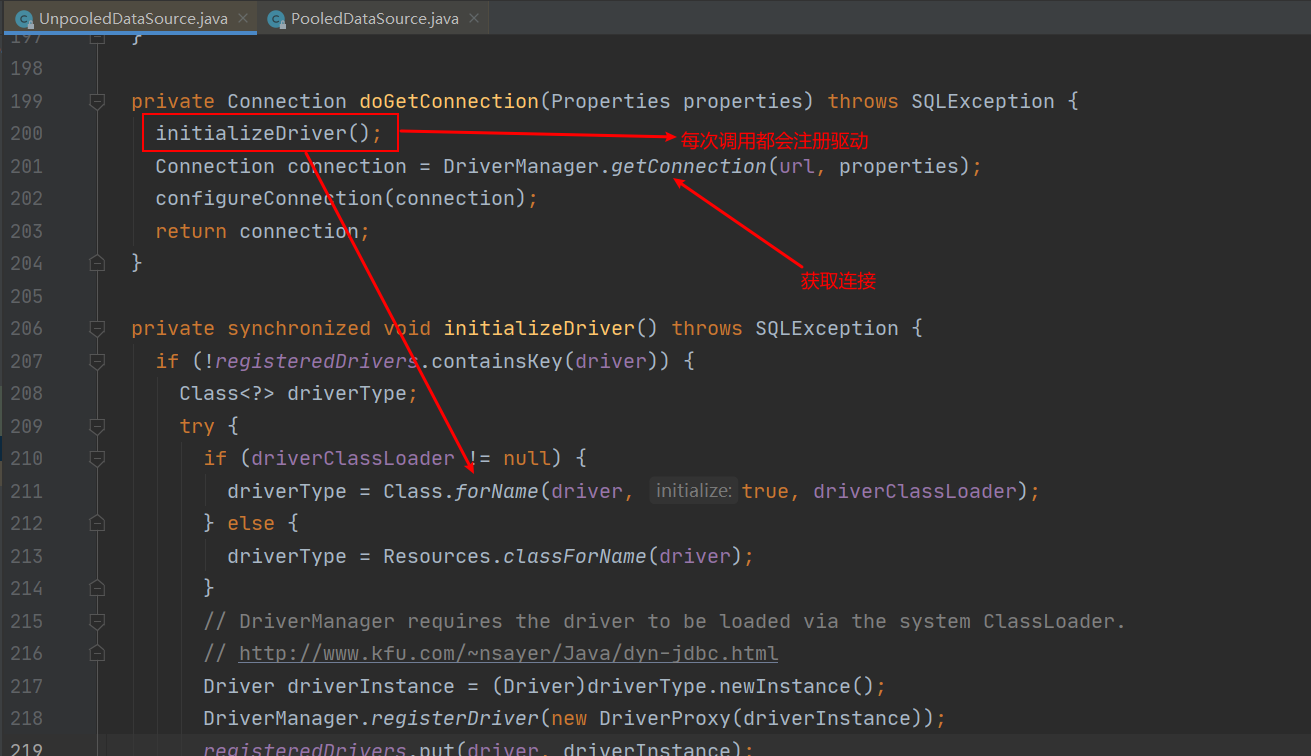Click the class icon on UnpooledDataSource.java tab
The image size is (1311, 756).
24,18
